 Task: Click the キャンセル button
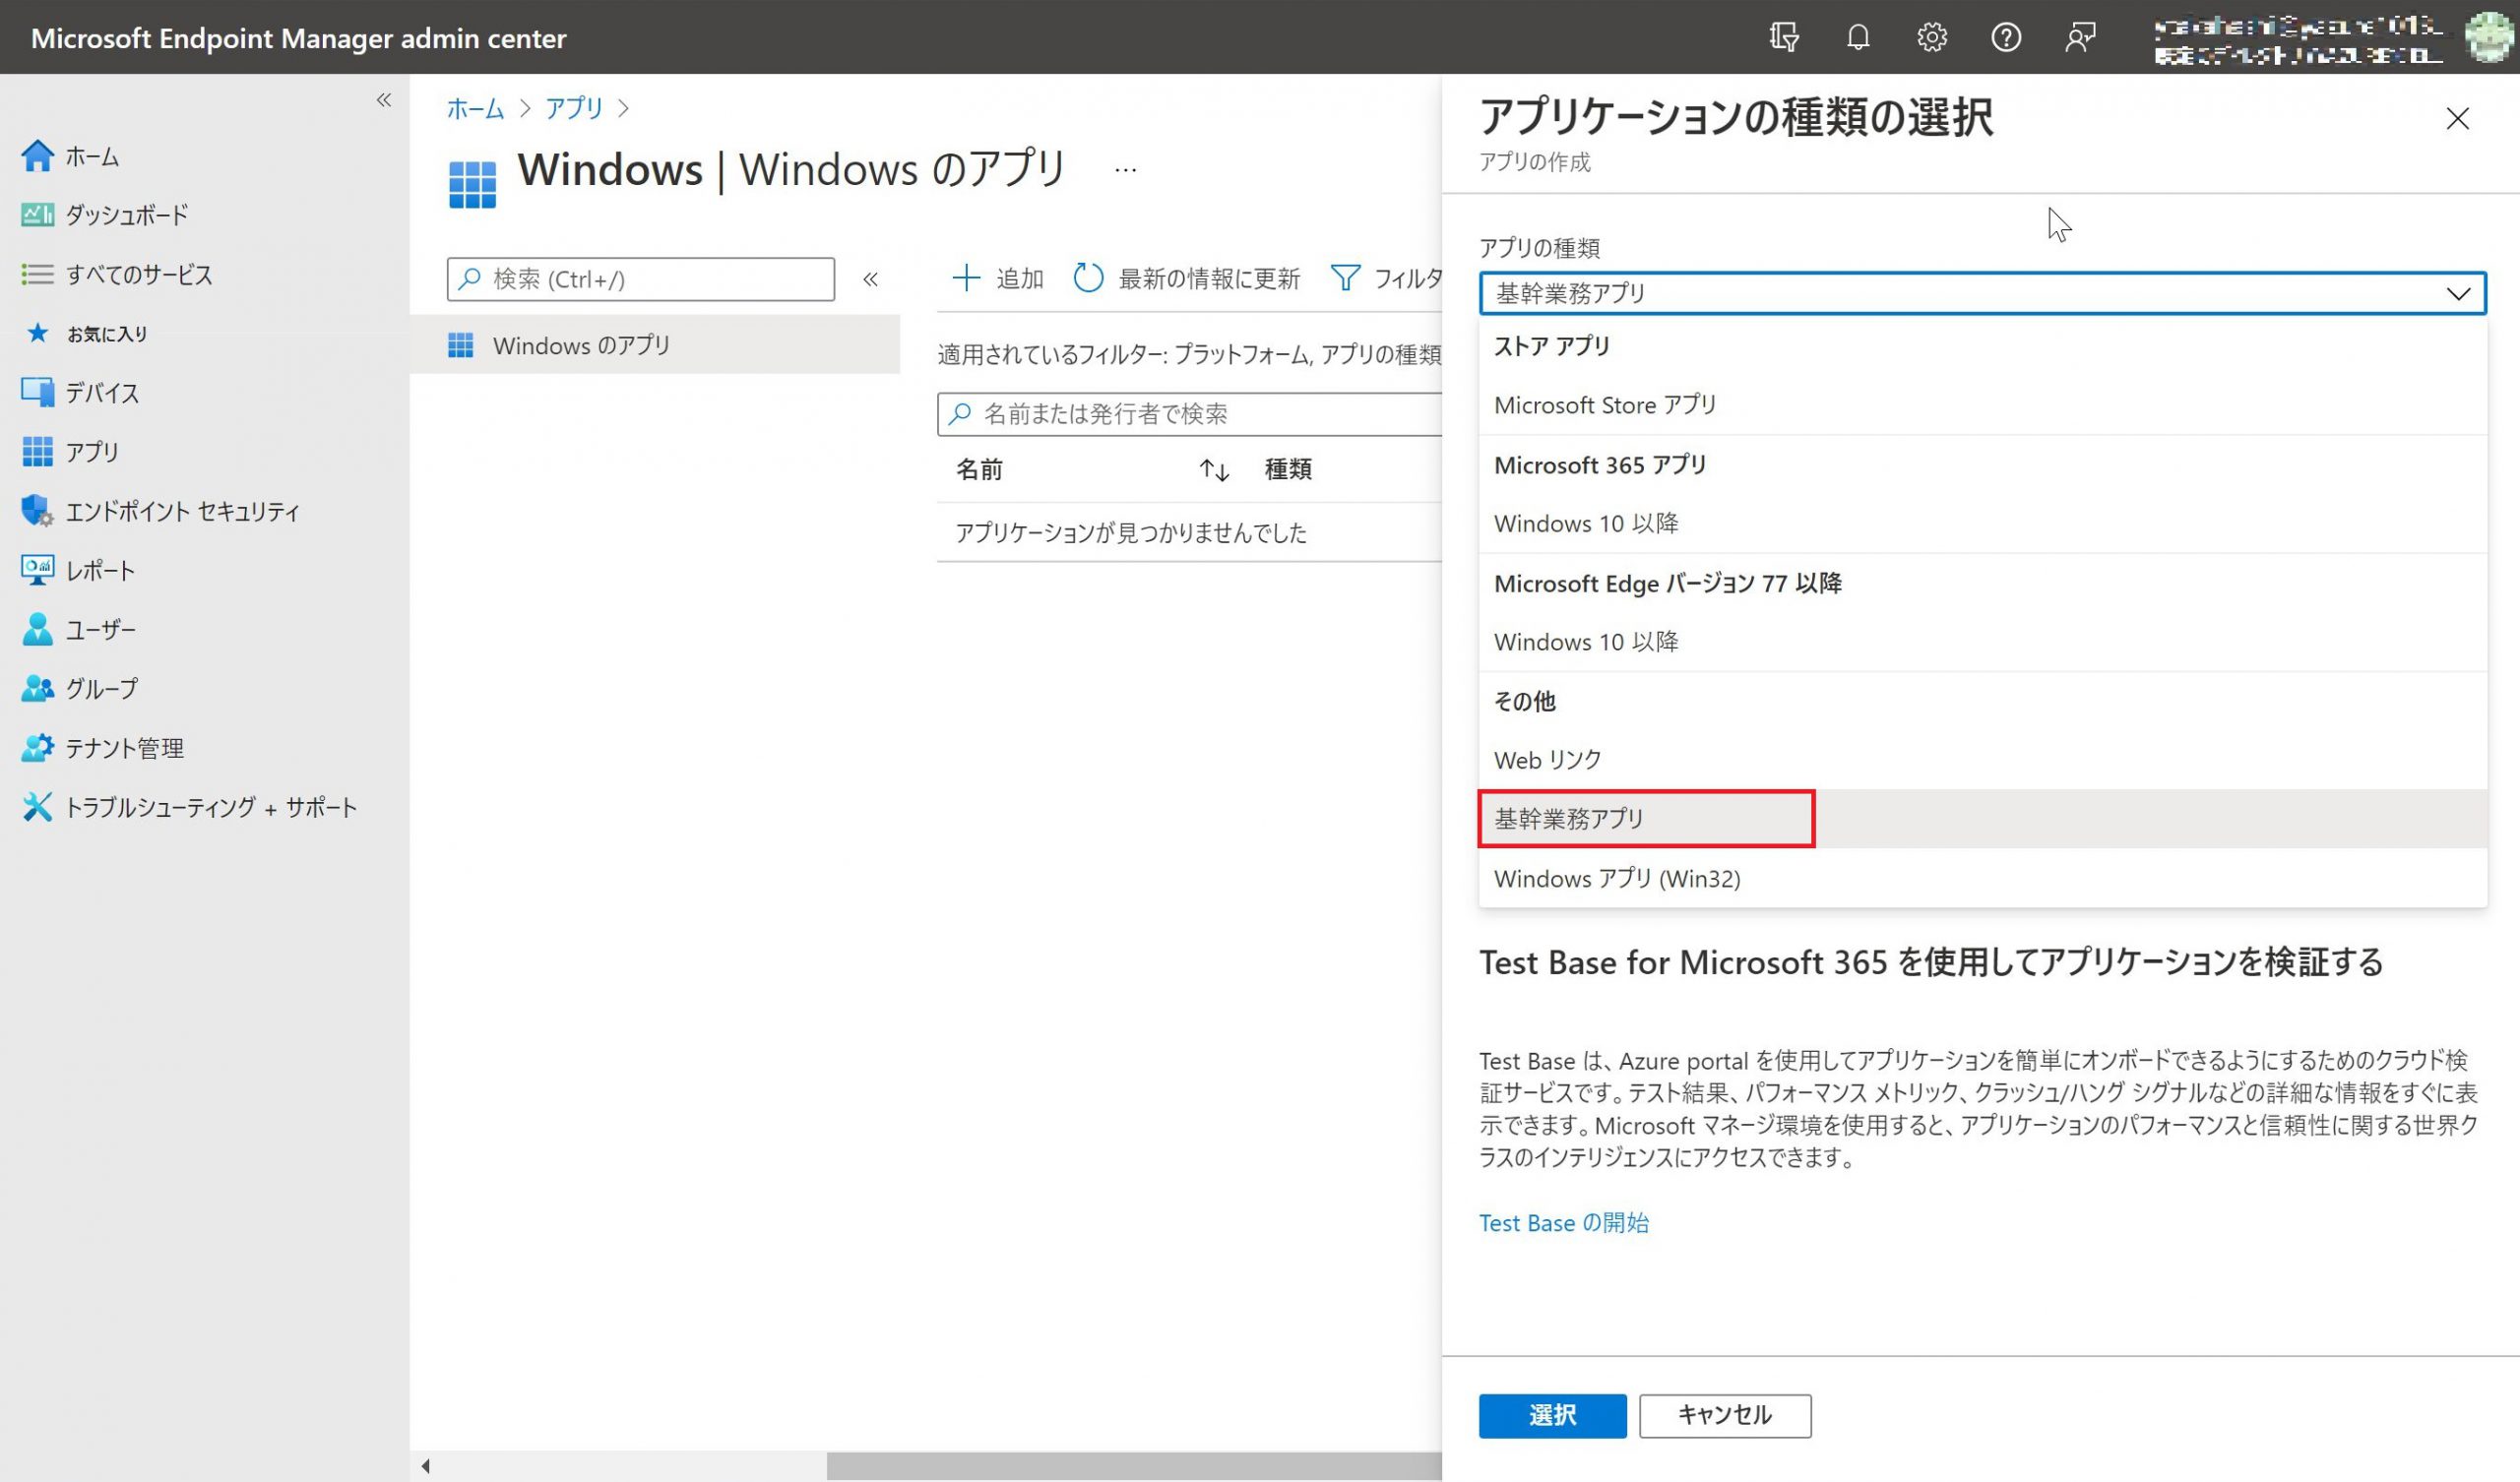tap(1724, 1415)
